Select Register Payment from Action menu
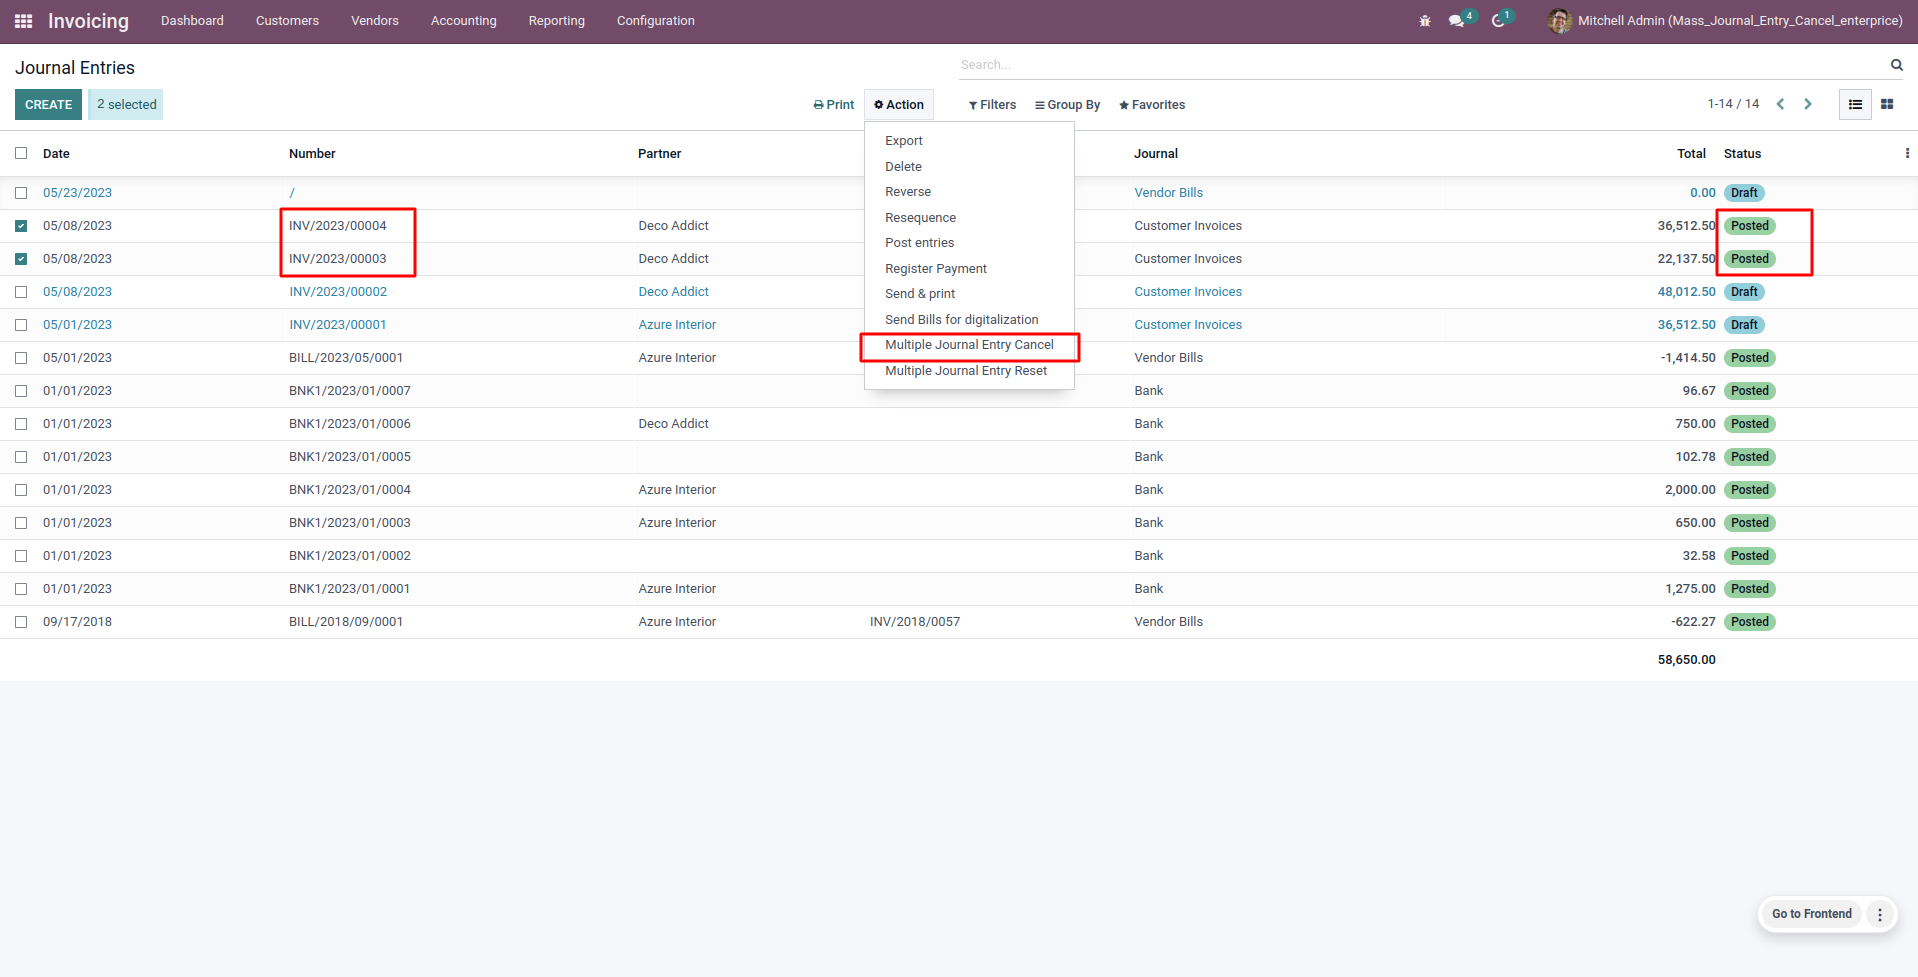This screenshot has width=1918, height=977. tap(969, 269)
